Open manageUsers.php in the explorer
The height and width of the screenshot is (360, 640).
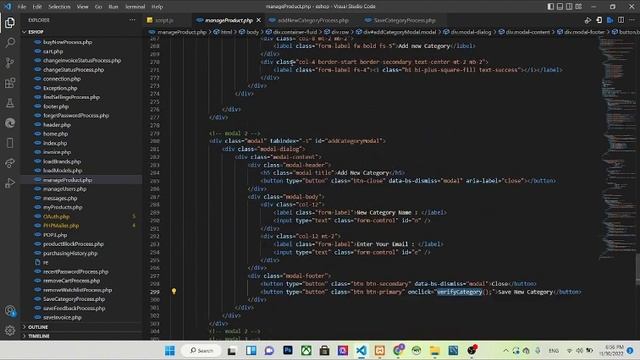click(x=64, y=189)
